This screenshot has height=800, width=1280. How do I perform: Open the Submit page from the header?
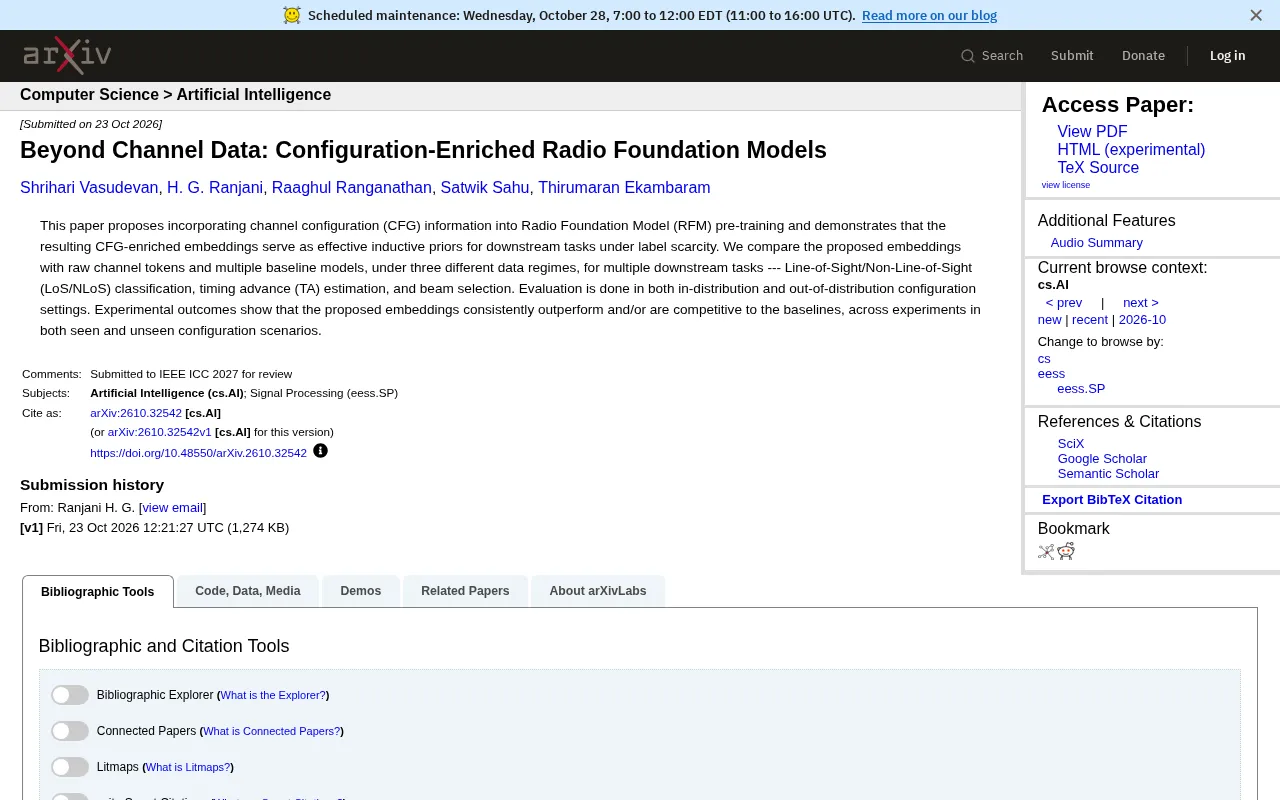[1072, 56]
